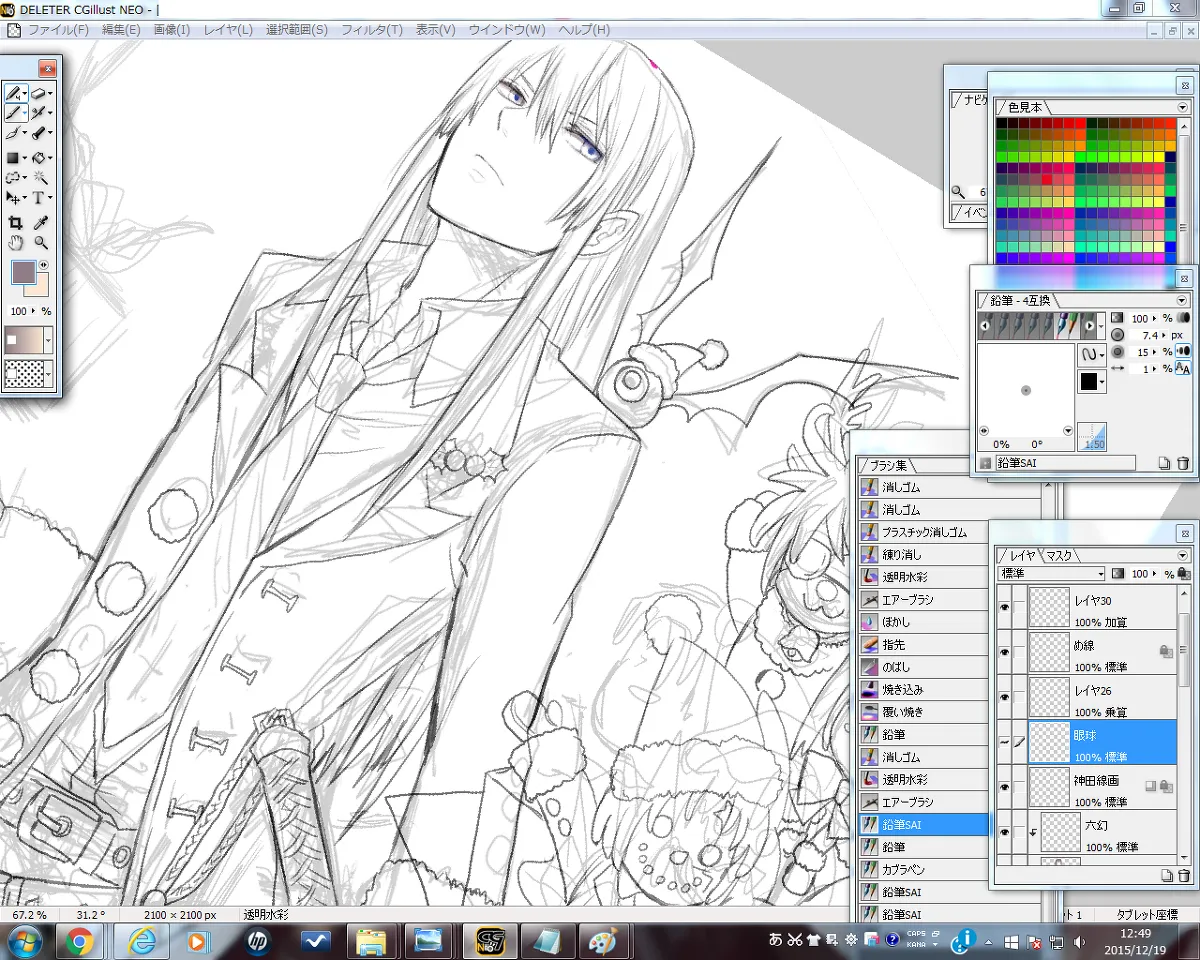Open the フィルタ(T) menu
This screenshot has height=960, width=1200.
point(372,30)
